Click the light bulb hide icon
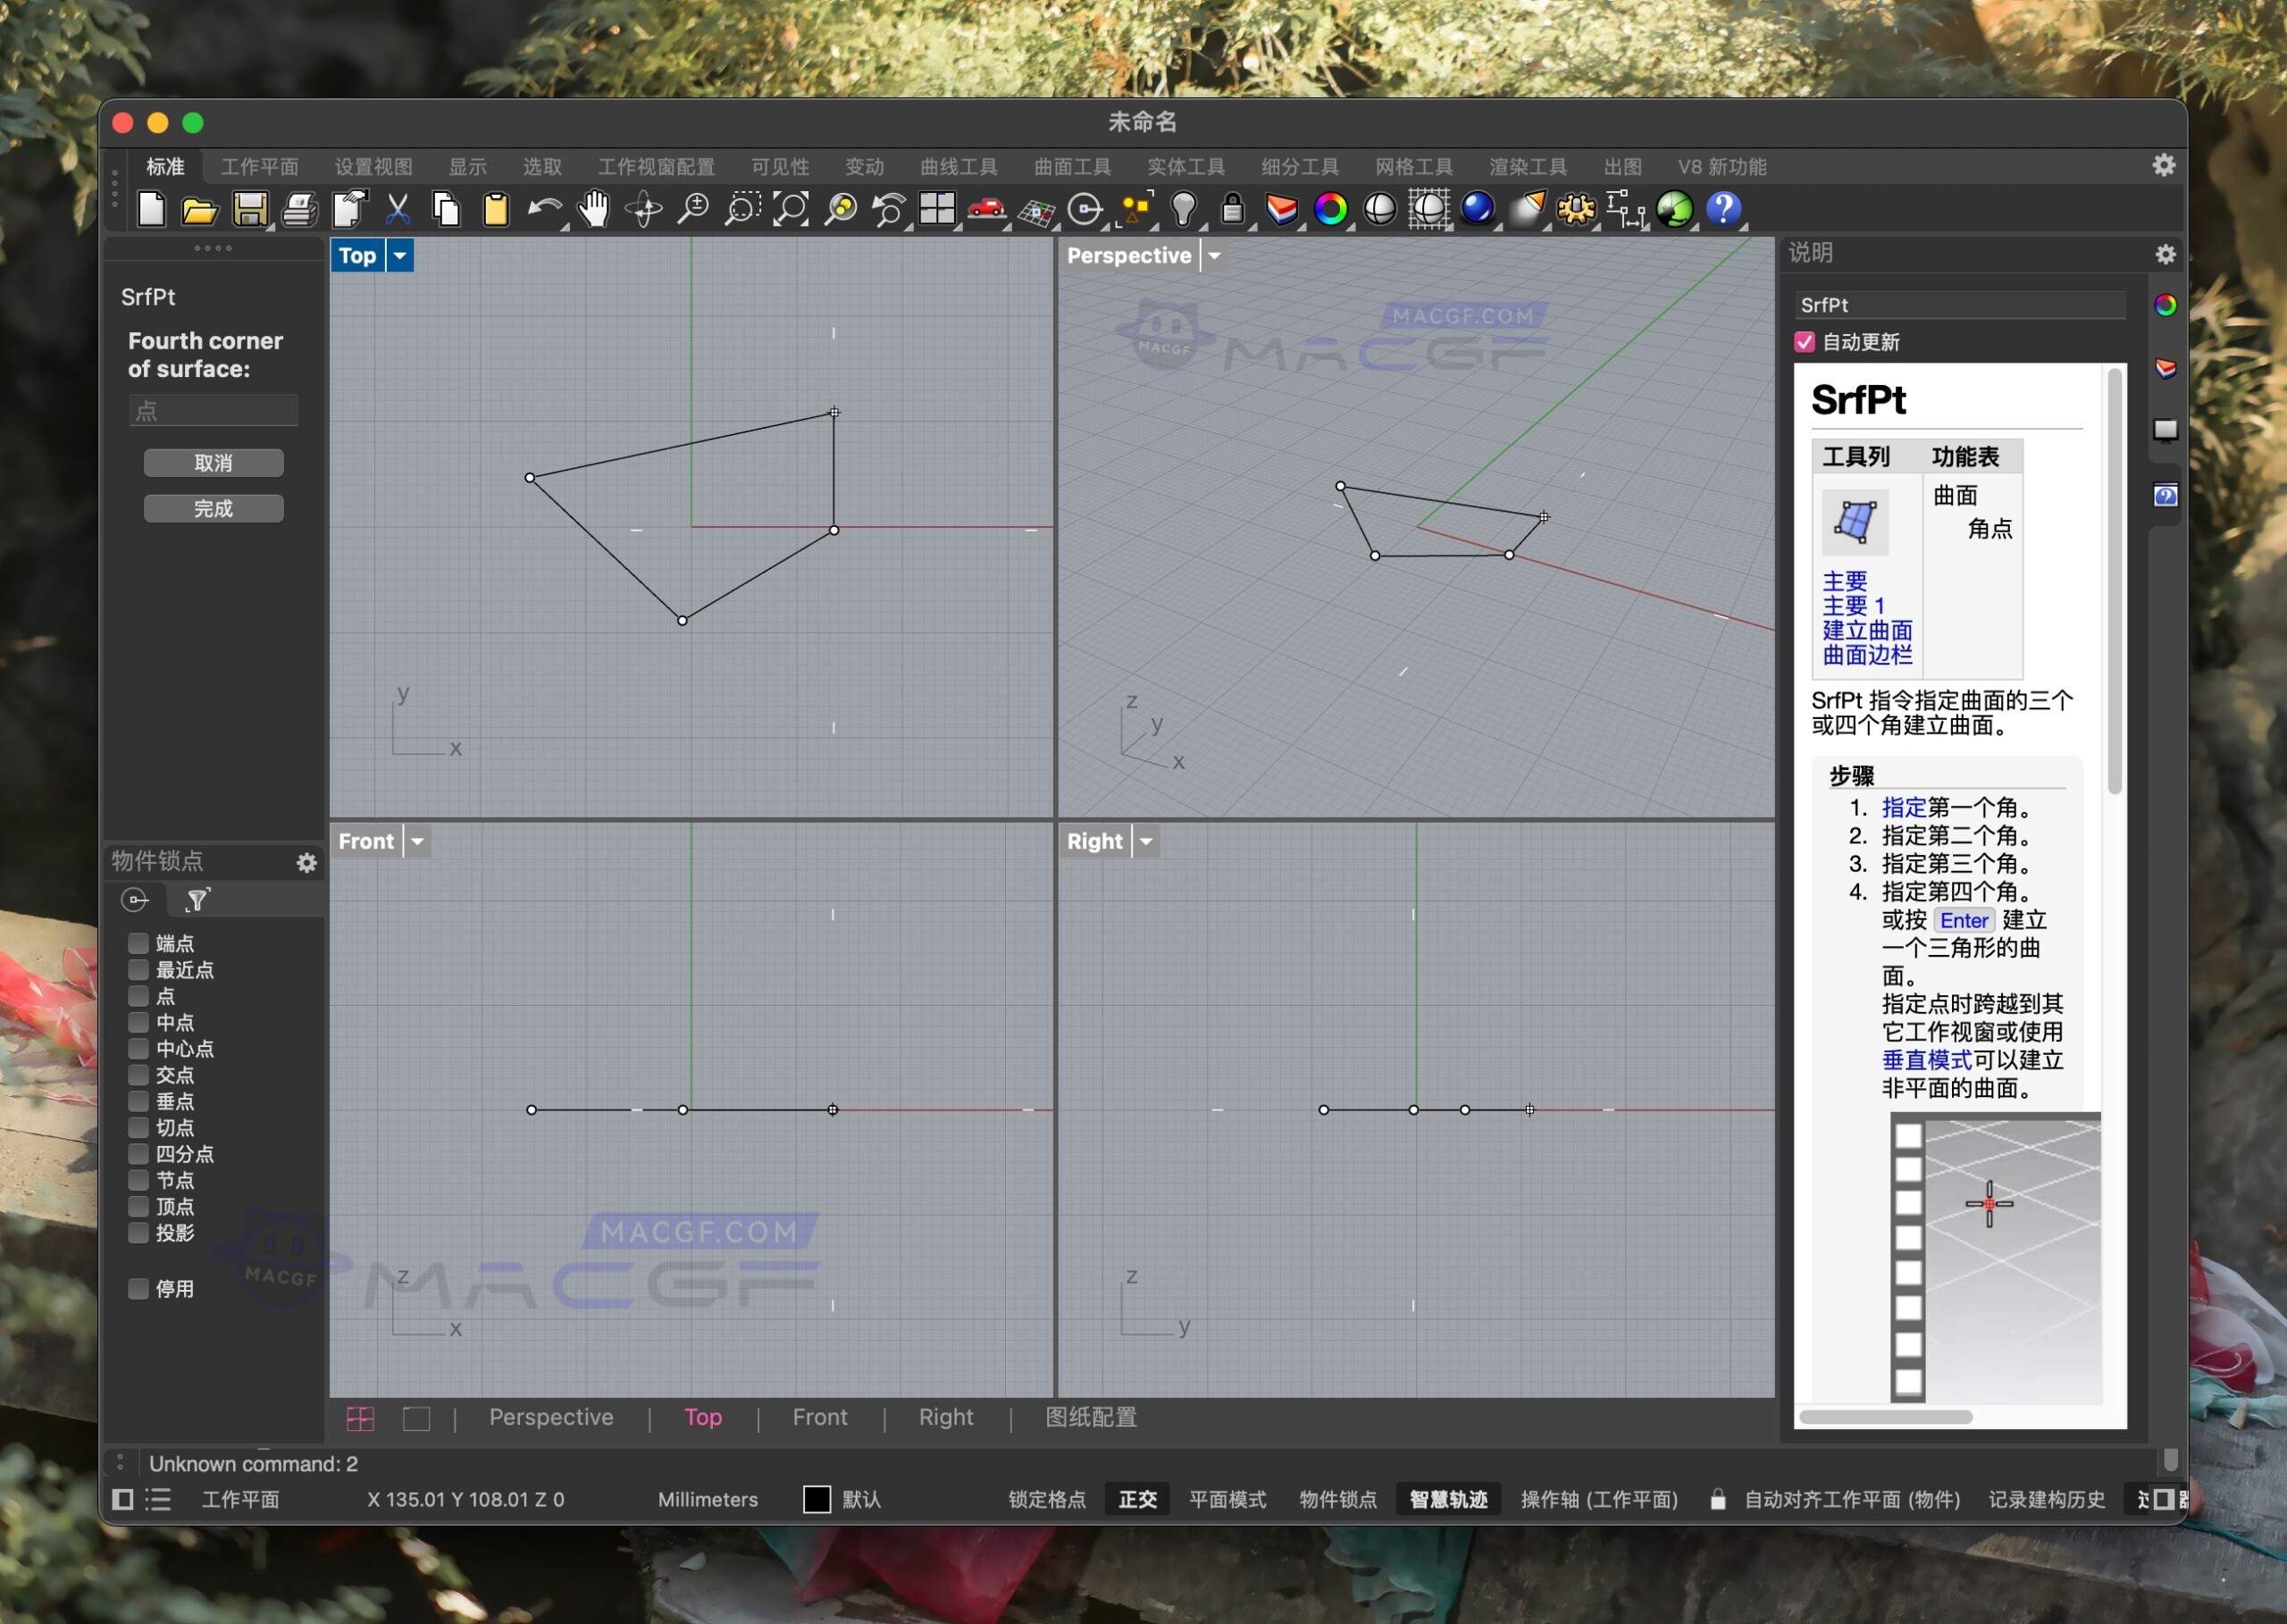Screen dimensions: 2287x1624 (1183, 209)
